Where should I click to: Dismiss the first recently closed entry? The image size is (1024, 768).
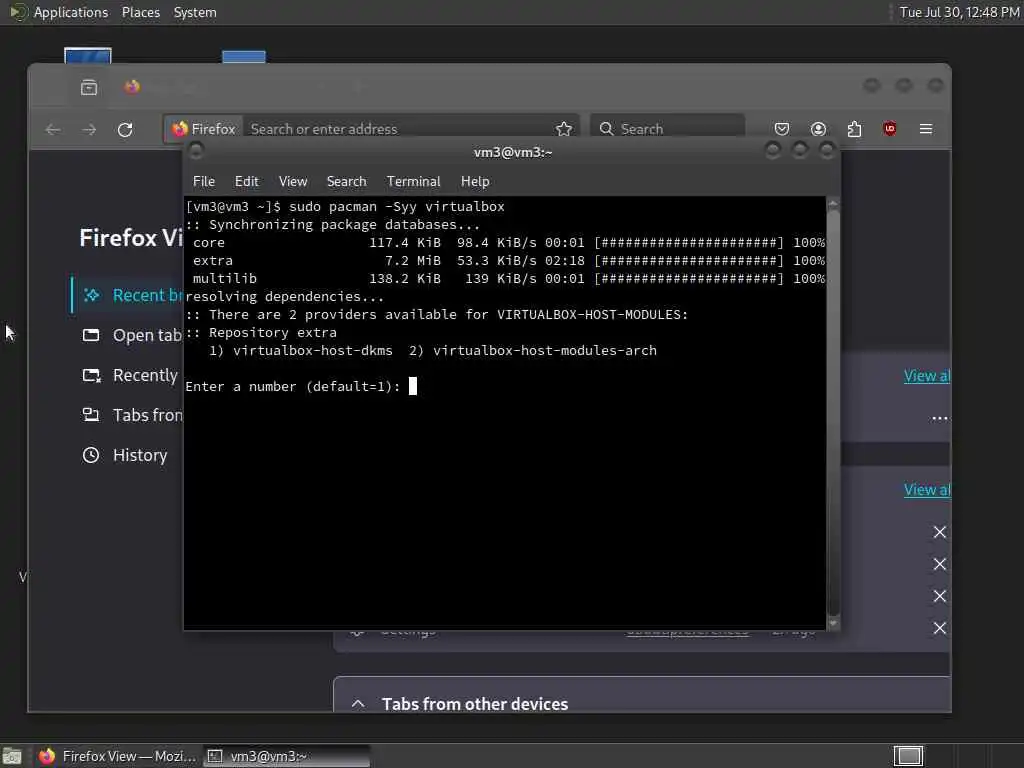tap(940, 532)
